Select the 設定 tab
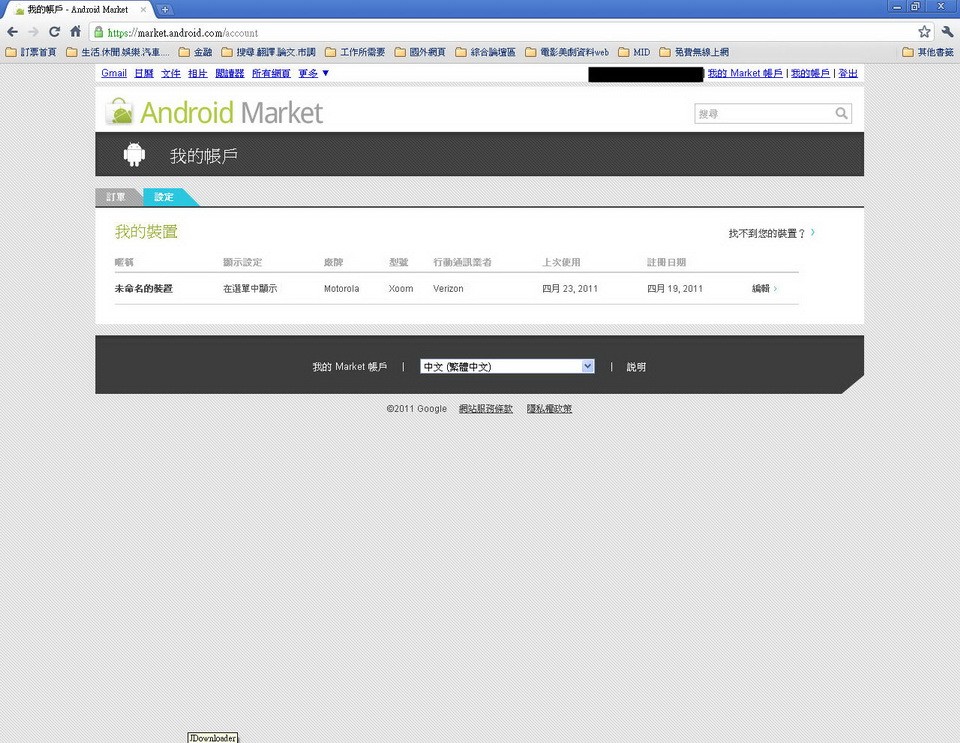Viewport: 960px width, 743px height. coord(164,198)
